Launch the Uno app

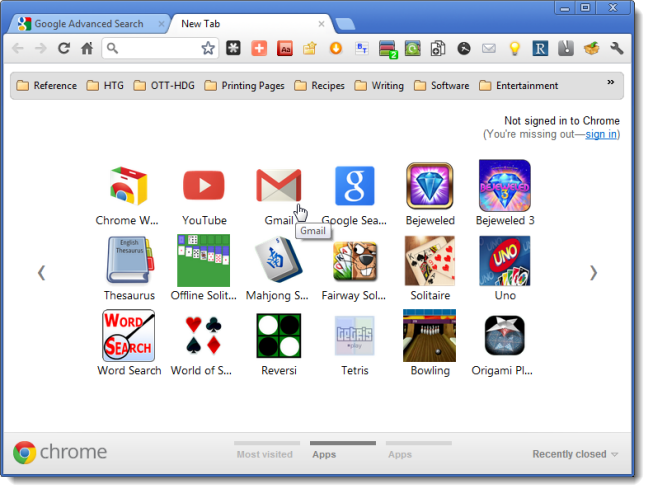click(504, 260)
